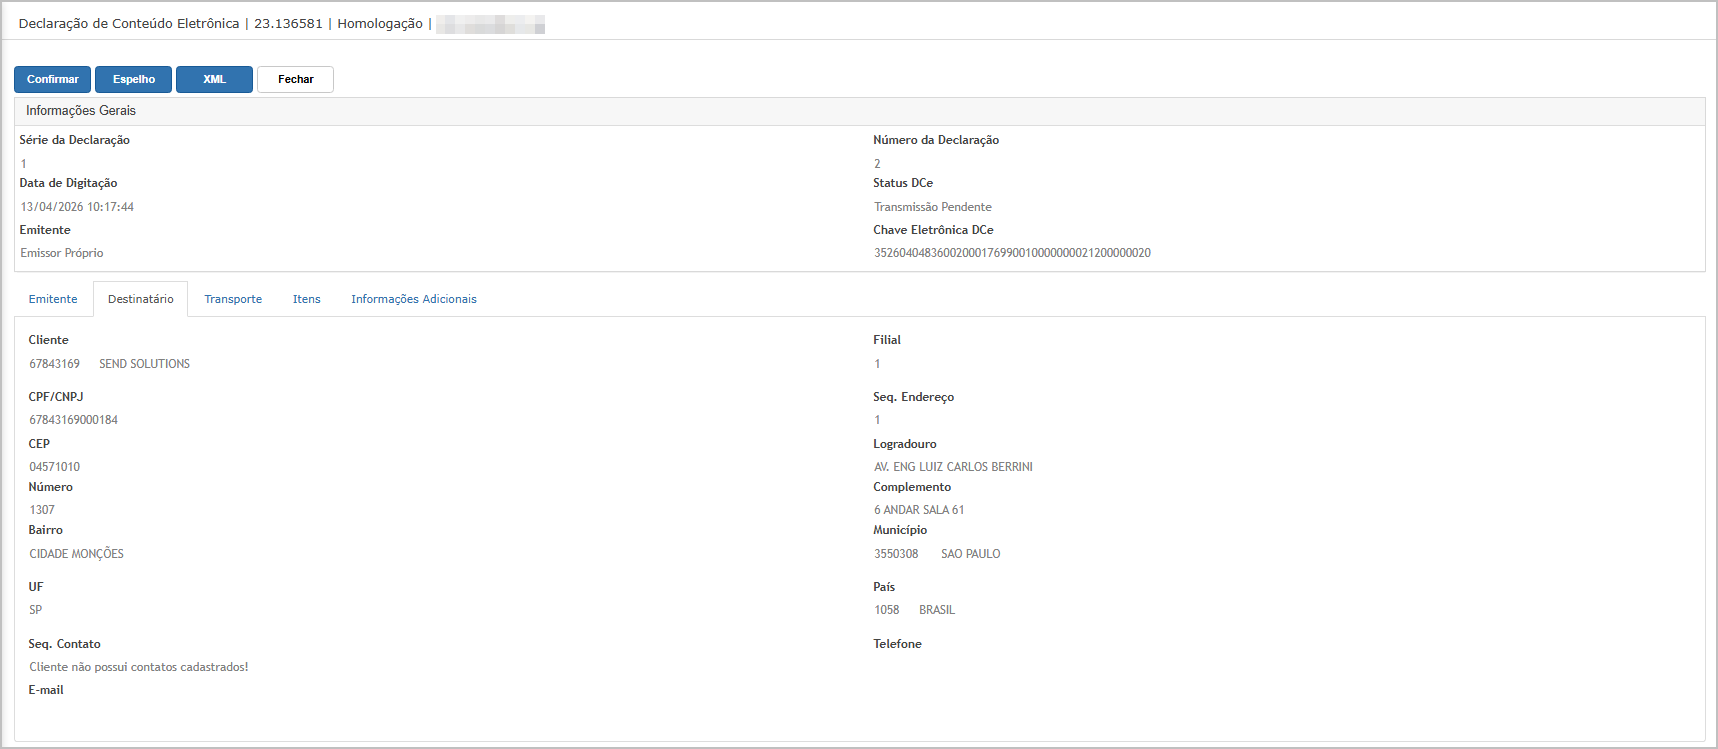Click the Homologação text in title
Screen dimensions: 1718x749
[x=380, y=23]
